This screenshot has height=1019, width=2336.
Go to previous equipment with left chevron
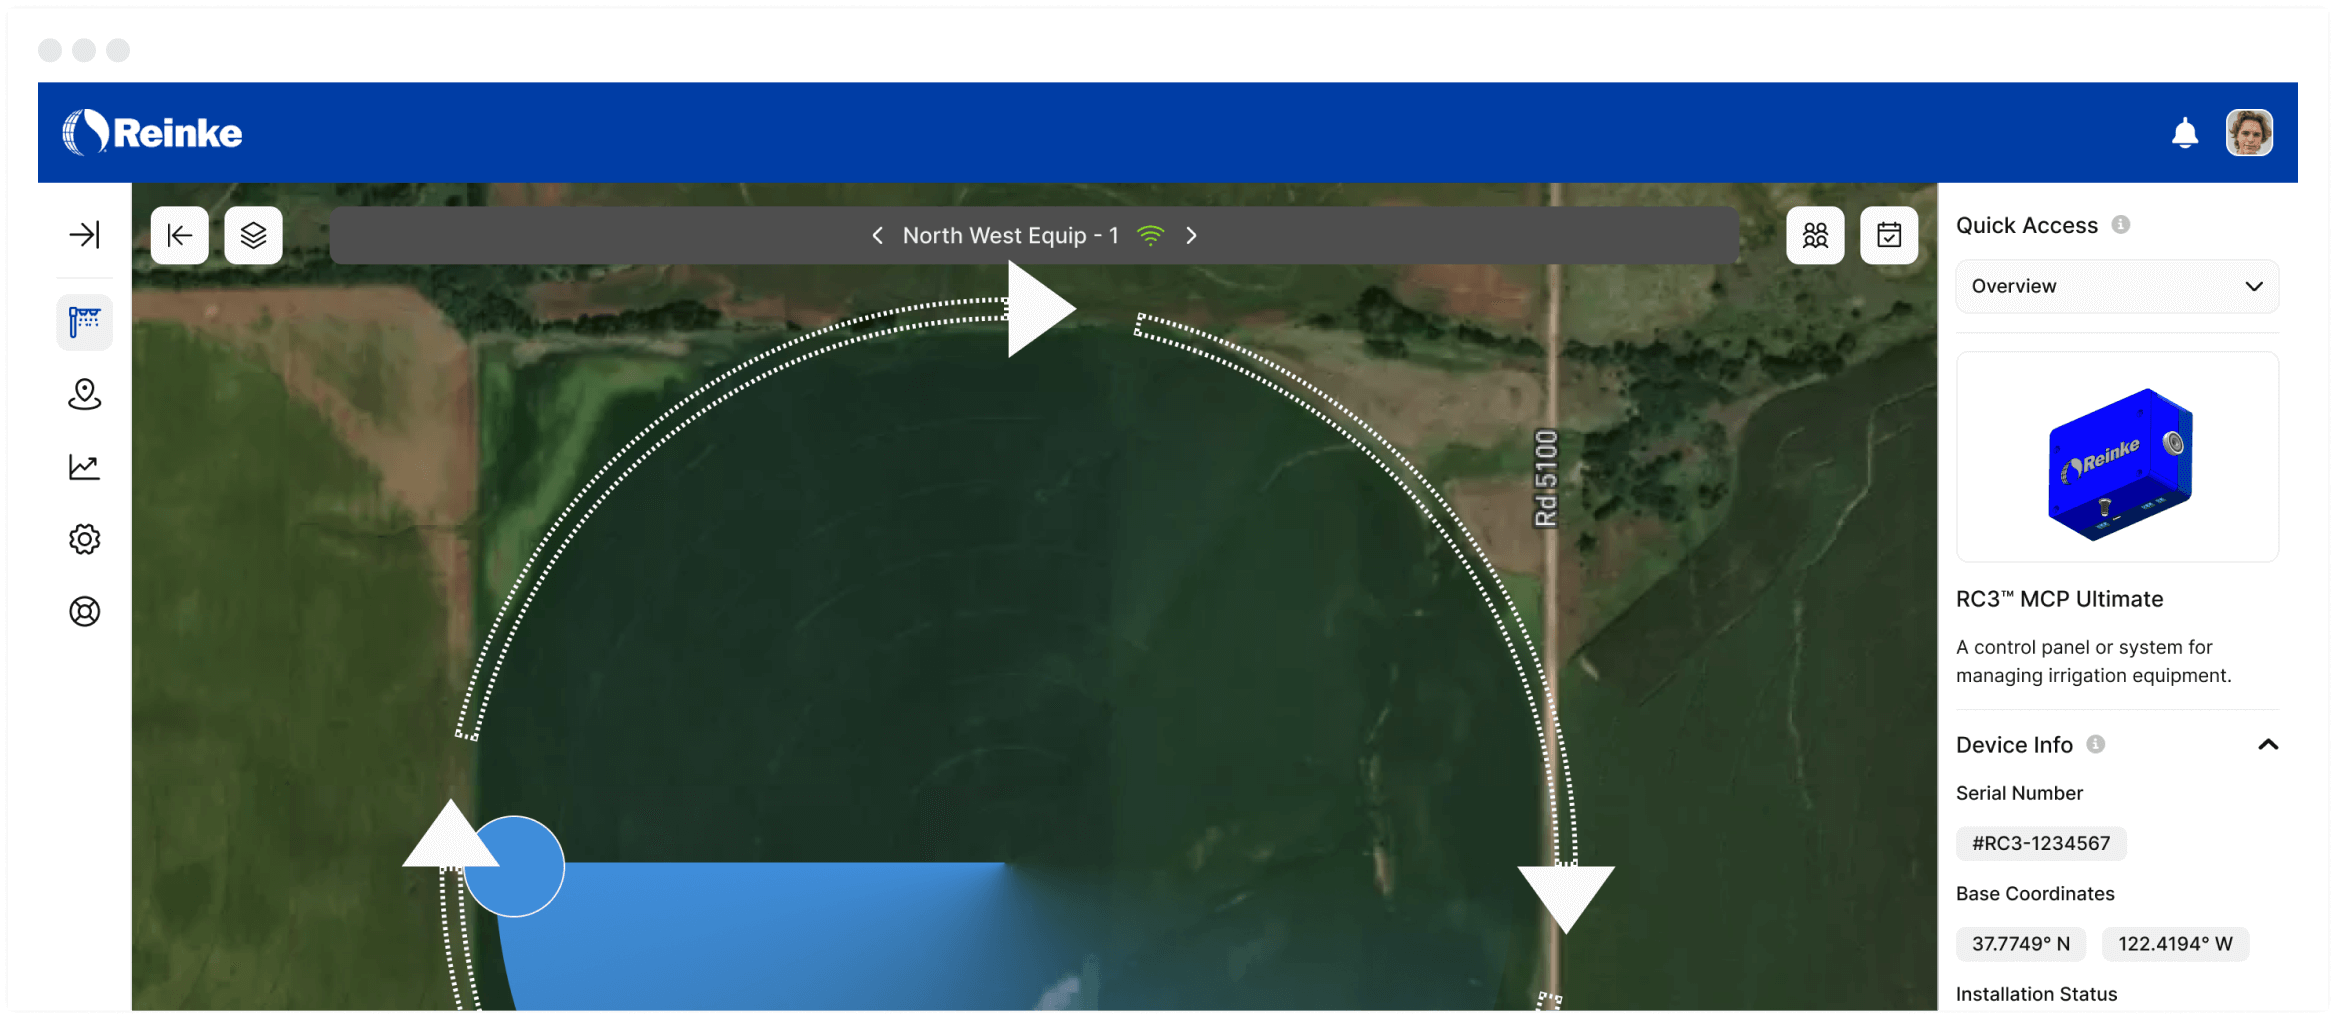pyautogui.click(x=877, y=235)
